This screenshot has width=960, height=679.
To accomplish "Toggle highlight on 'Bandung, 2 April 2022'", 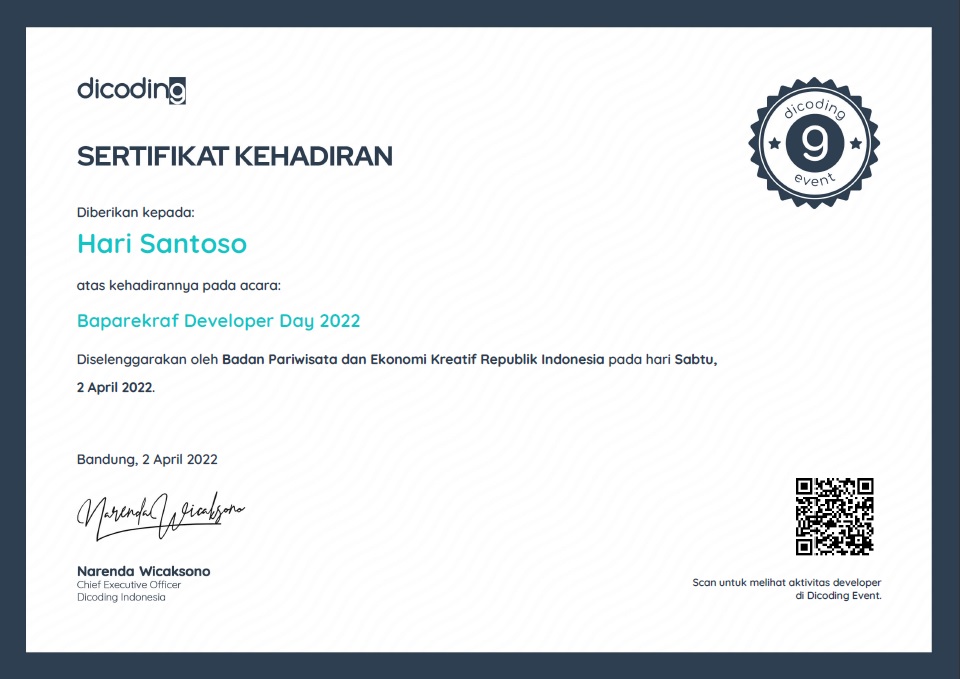I will (147, 459).
